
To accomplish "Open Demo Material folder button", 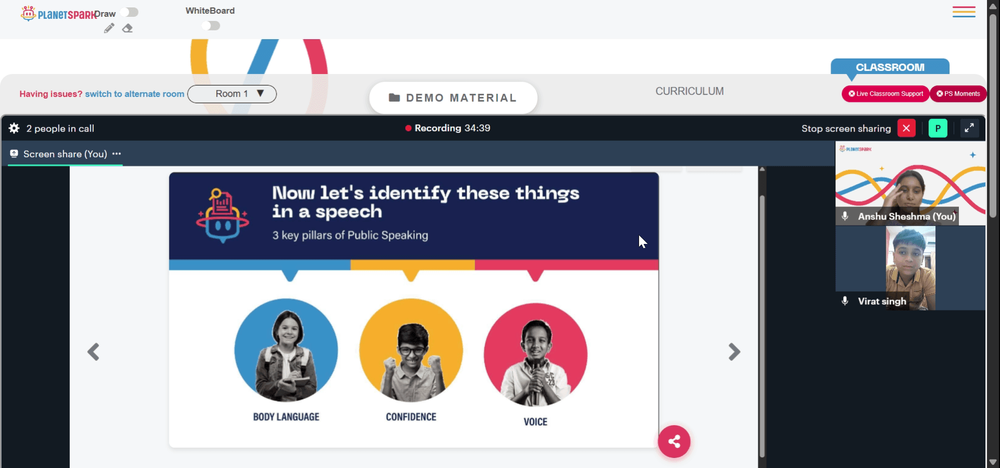I will pyautogui.click(x=453, y=98).
